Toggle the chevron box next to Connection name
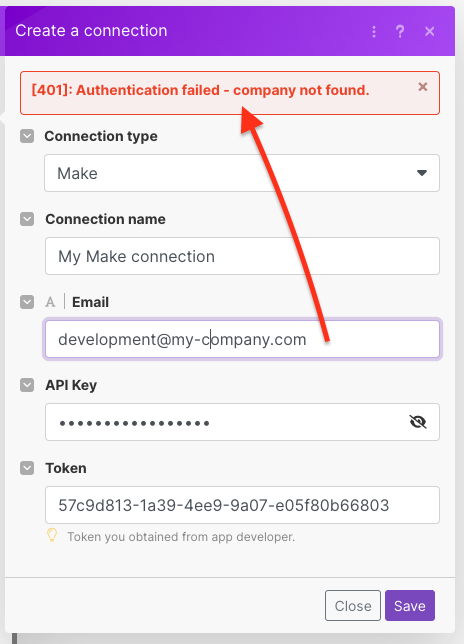 (27, 219)
